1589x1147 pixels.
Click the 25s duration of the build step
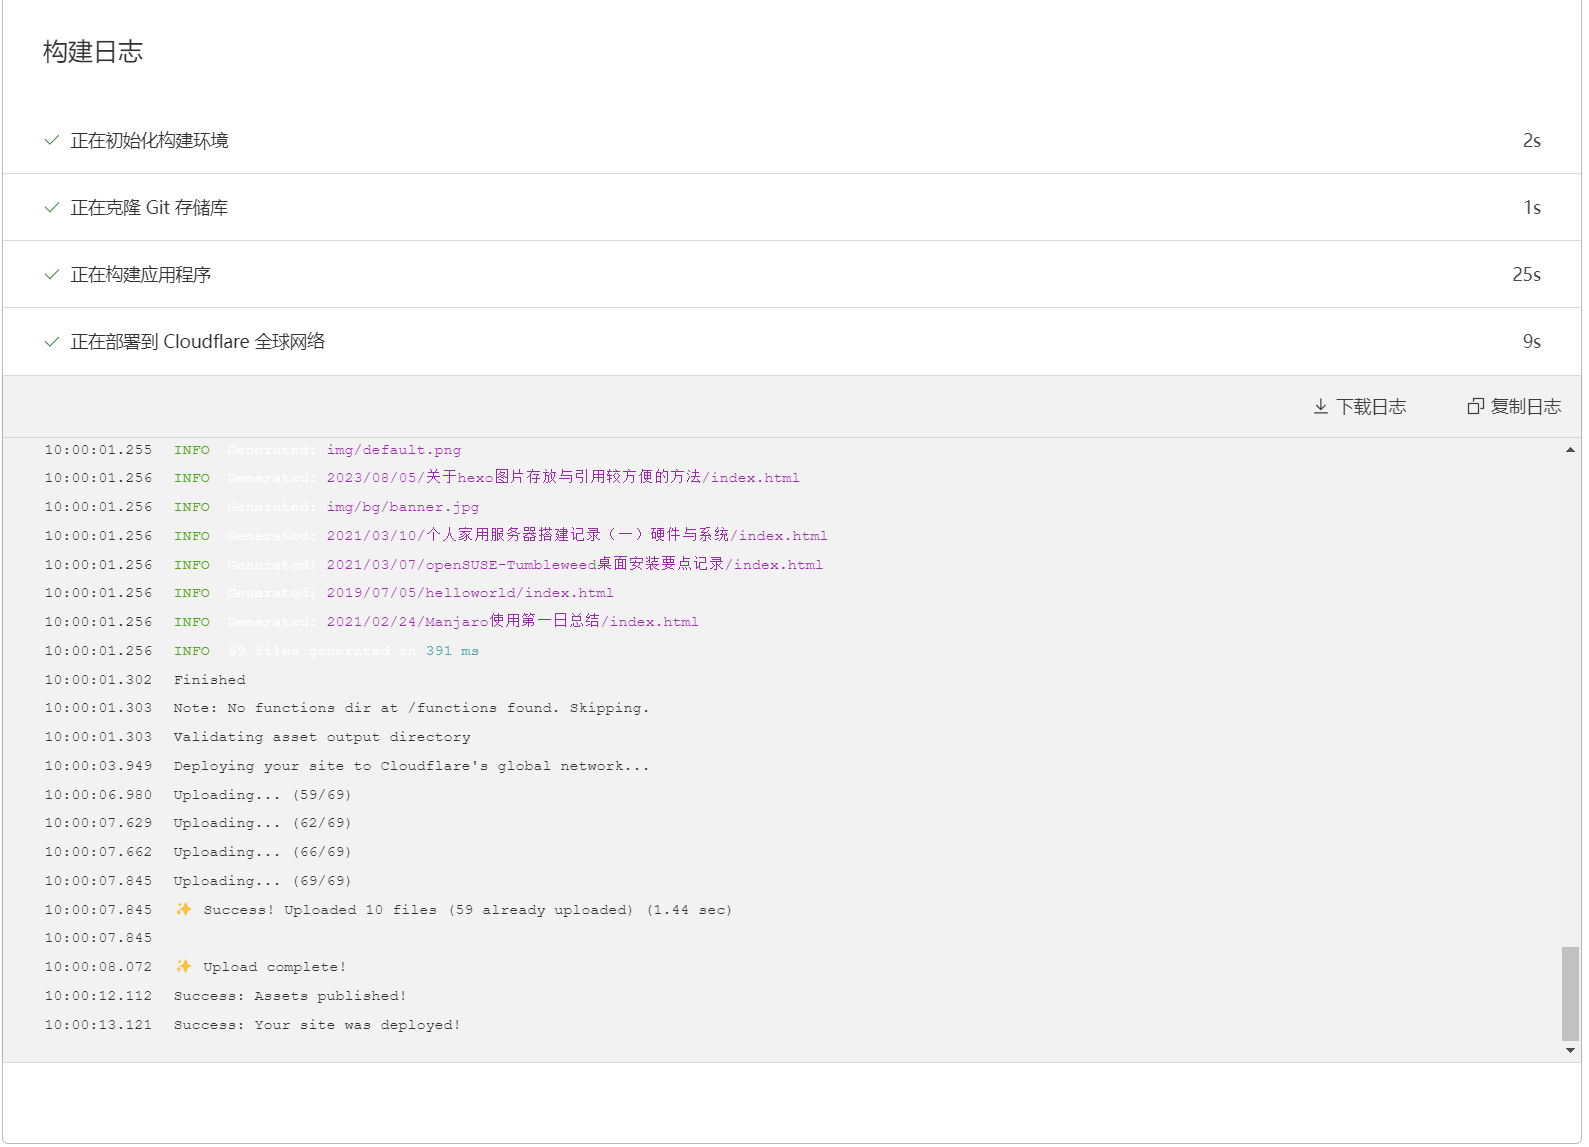pos(1526,275)
